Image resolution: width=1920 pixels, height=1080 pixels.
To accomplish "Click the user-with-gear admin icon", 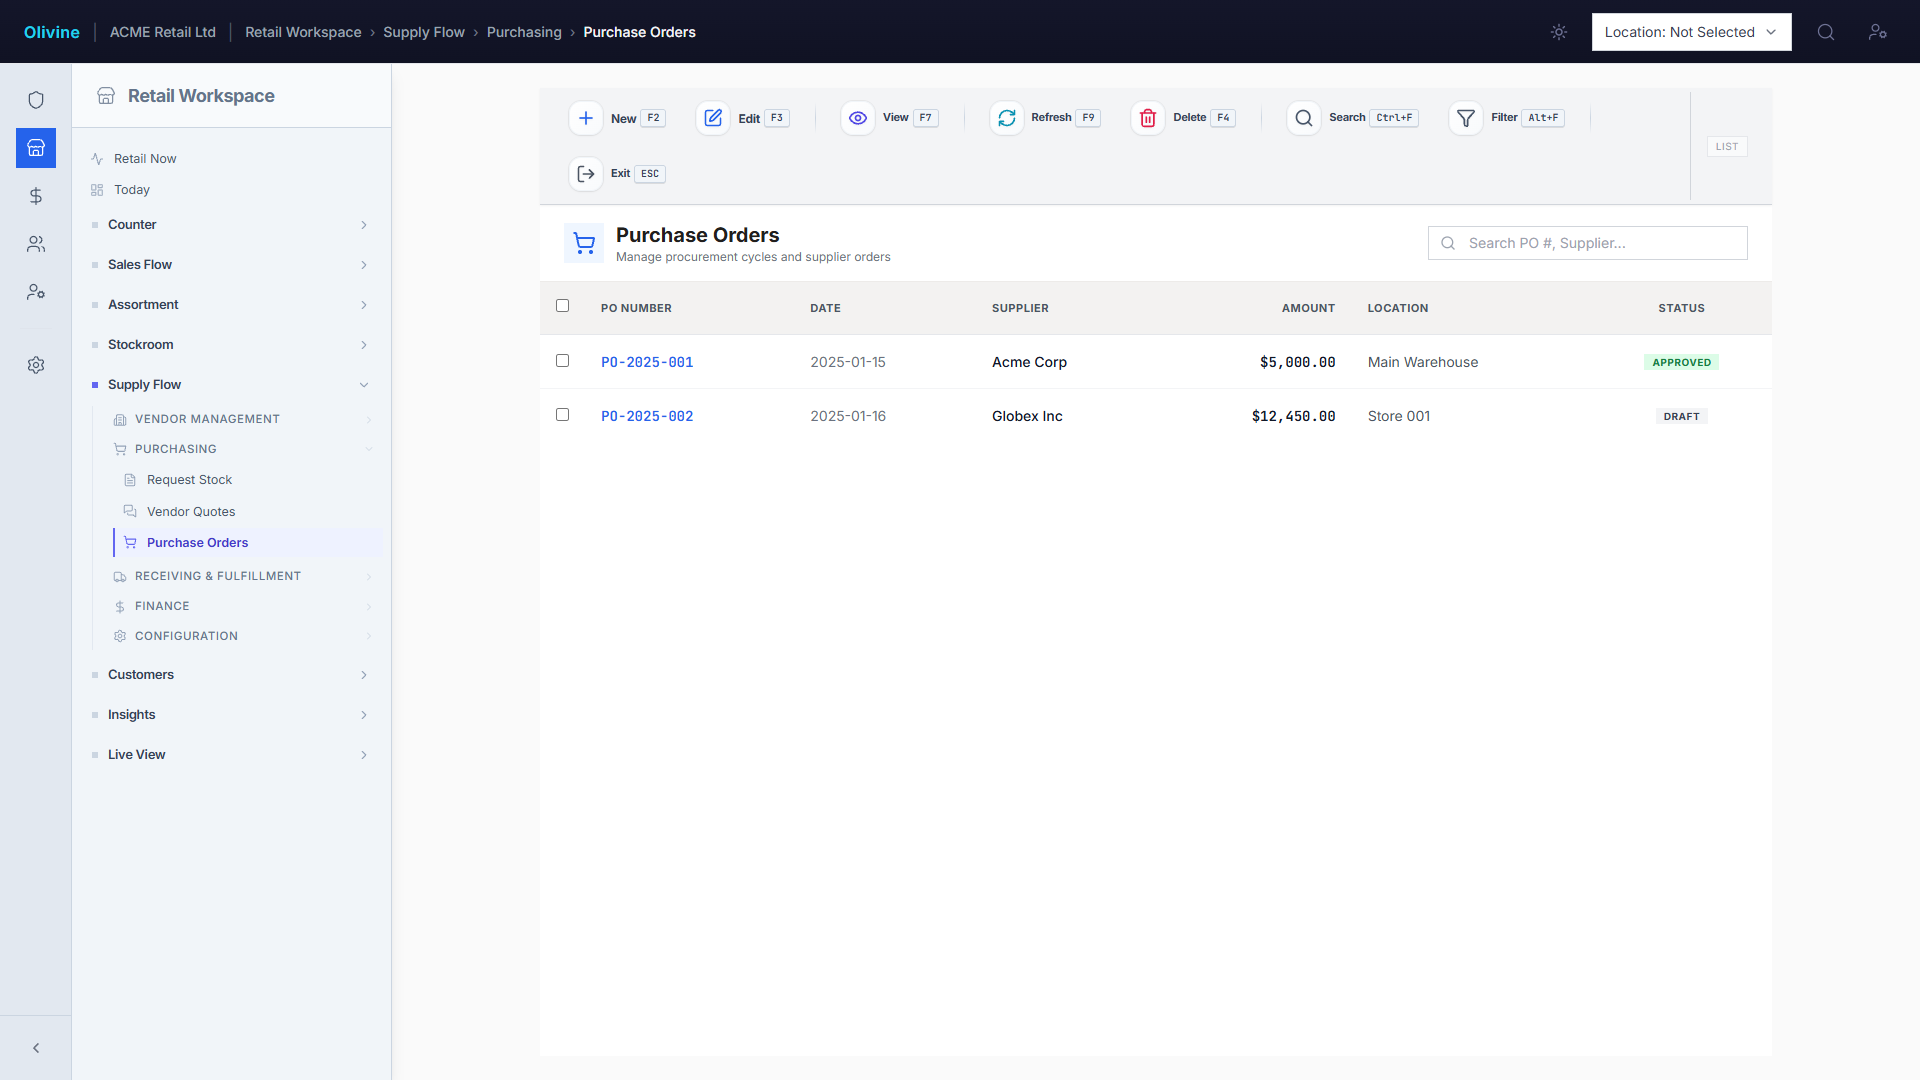I will 36,292.
